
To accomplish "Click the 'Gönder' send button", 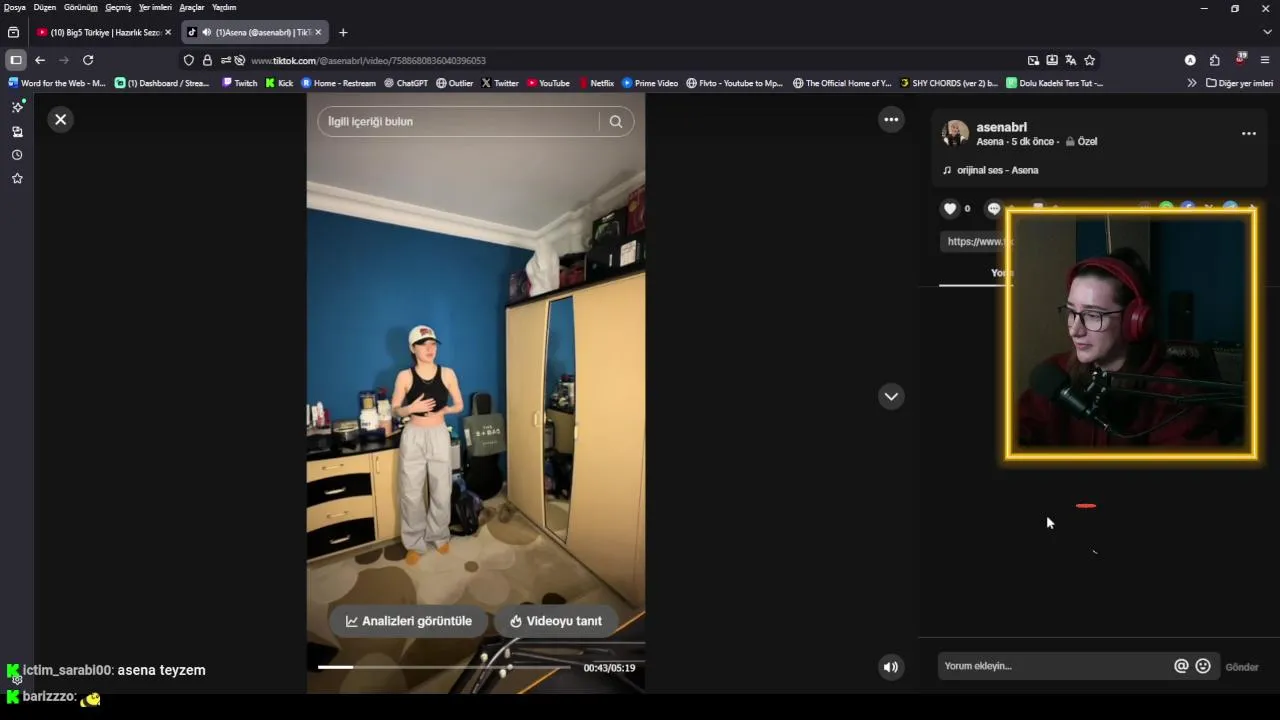I will pos(1242,667).
